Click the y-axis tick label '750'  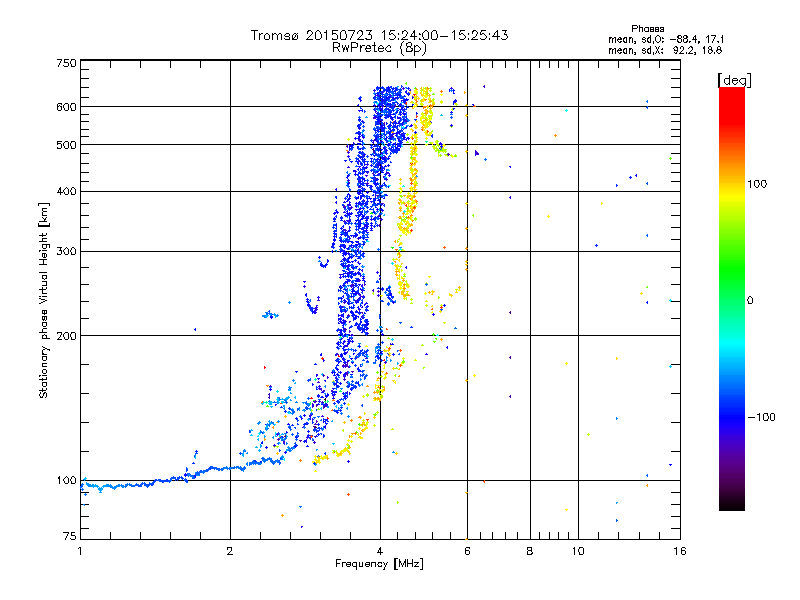point(66,63)
